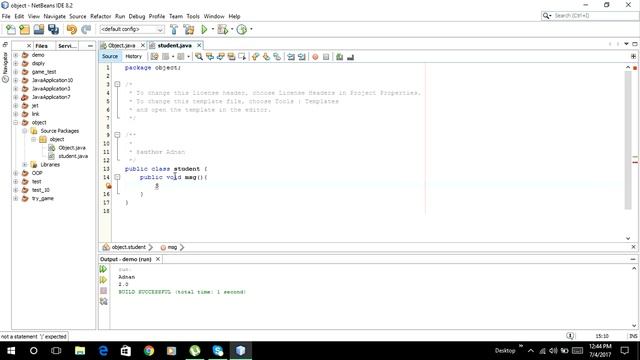
Task: Click the Redo toolbar icon
Action: [86, 29]
